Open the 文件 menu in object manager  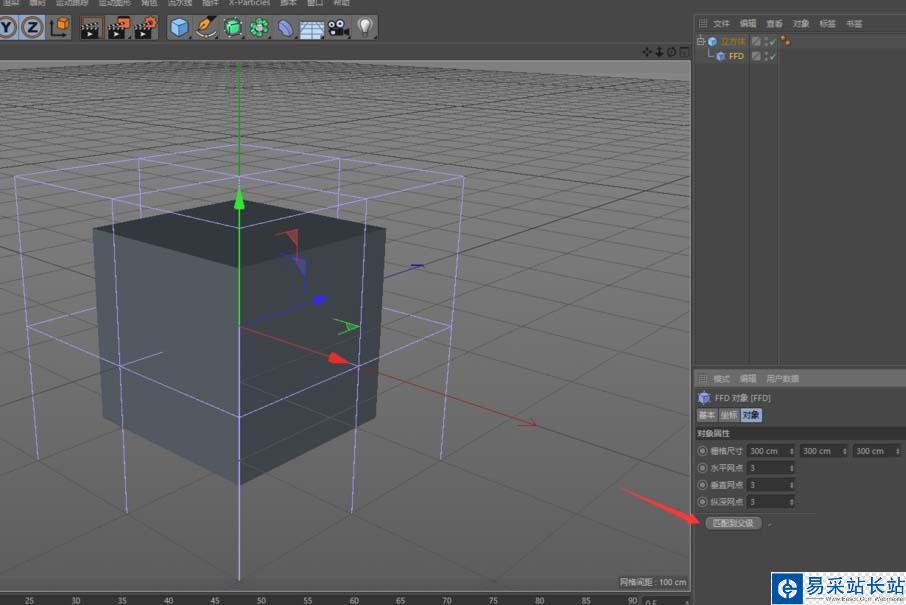point(721,23)
